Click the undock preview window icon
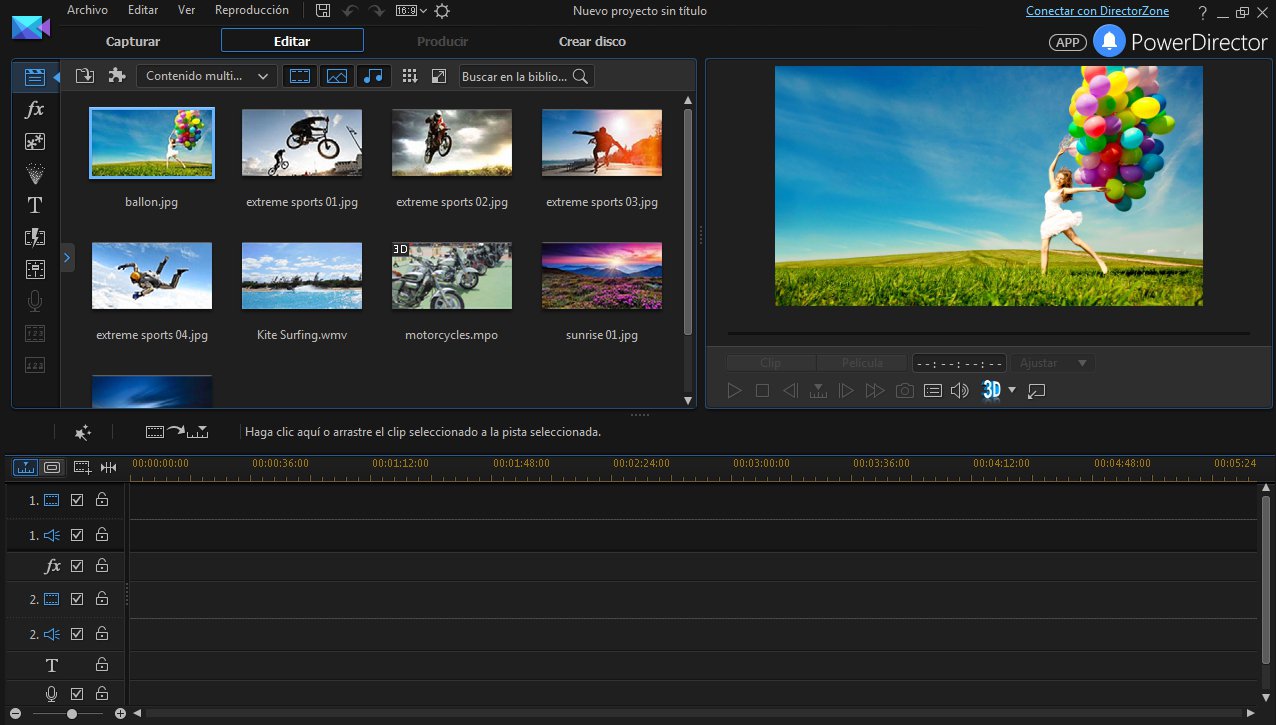 tap(1037, 390)
